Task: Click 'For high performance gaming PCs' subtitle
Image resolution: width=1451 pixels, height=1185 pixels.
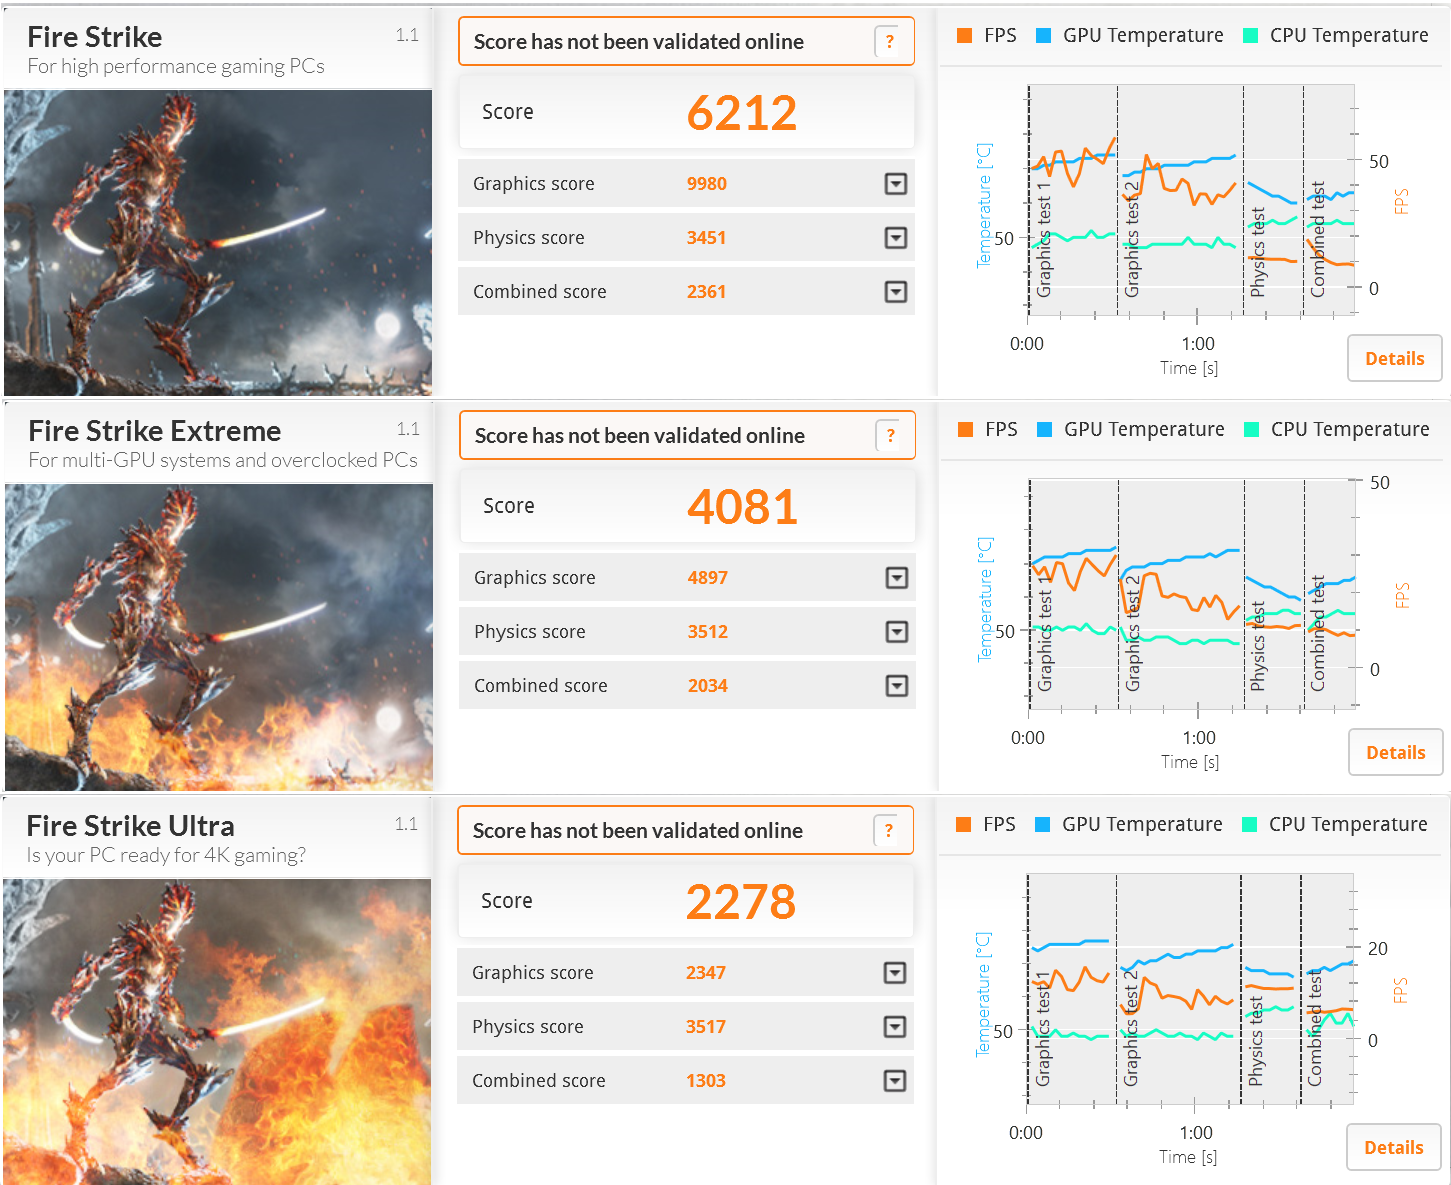Action: point(176,67)
